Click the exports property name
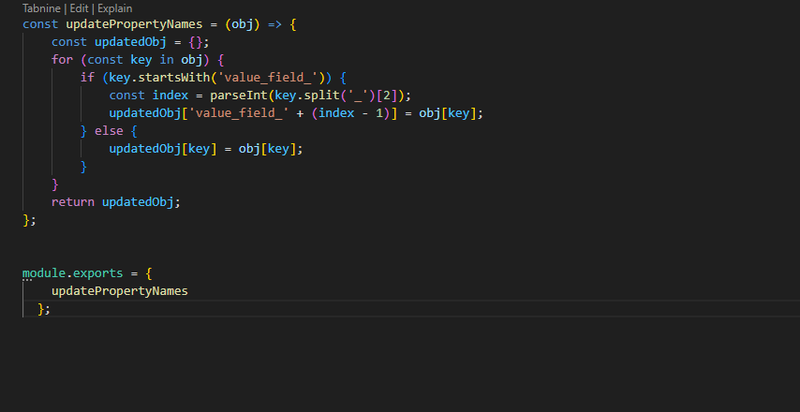Screen dimensions: 800x412 [98, 273]
